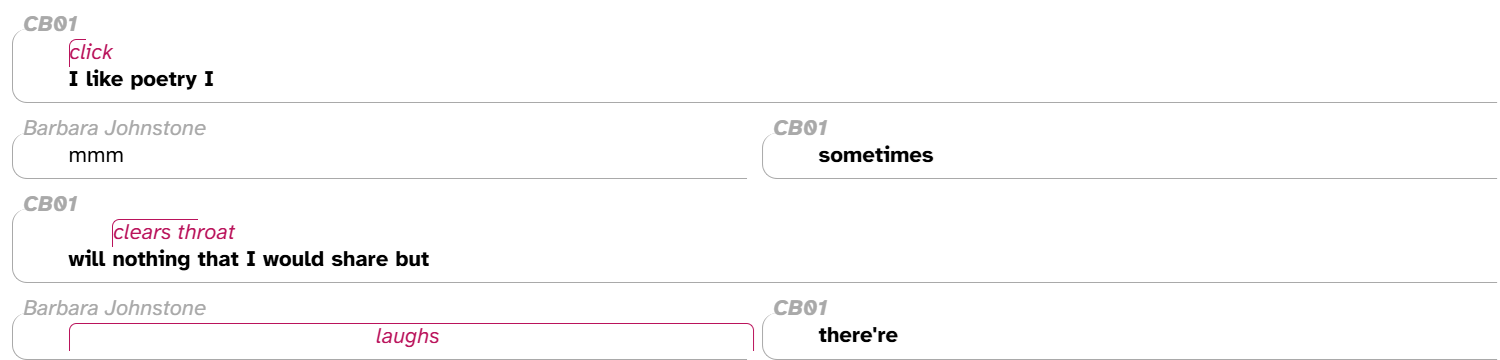1500x360 pixels.
Task: Click the 'click' noise annotation
Action: (x=91, y=52)
